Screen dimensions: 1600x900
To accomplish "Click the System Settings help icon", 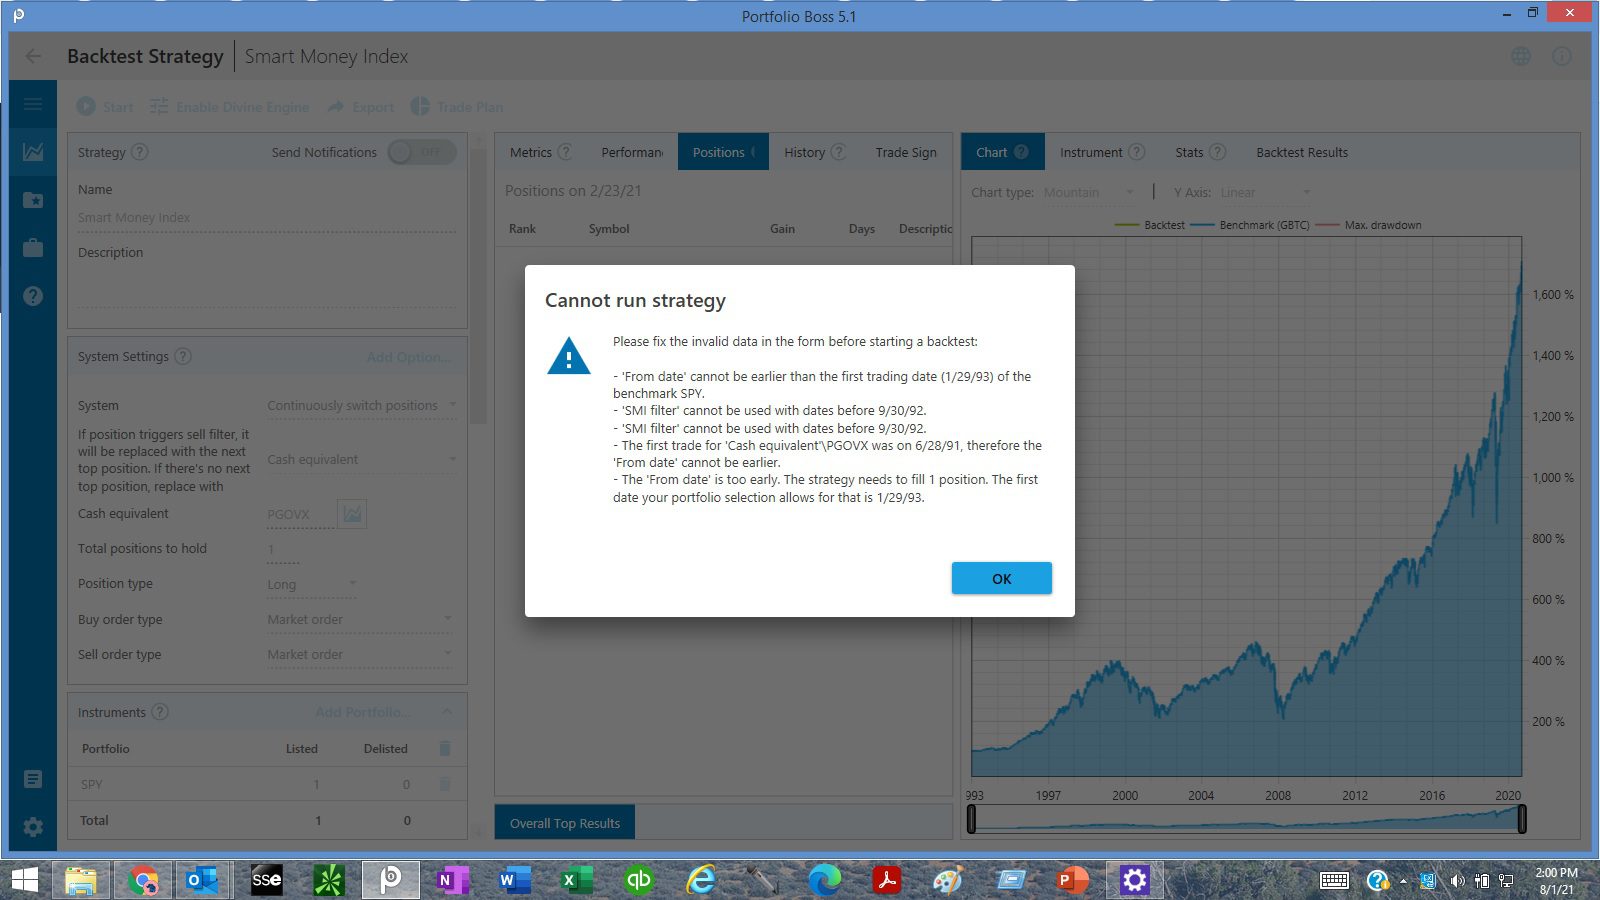I will point(183,356).
